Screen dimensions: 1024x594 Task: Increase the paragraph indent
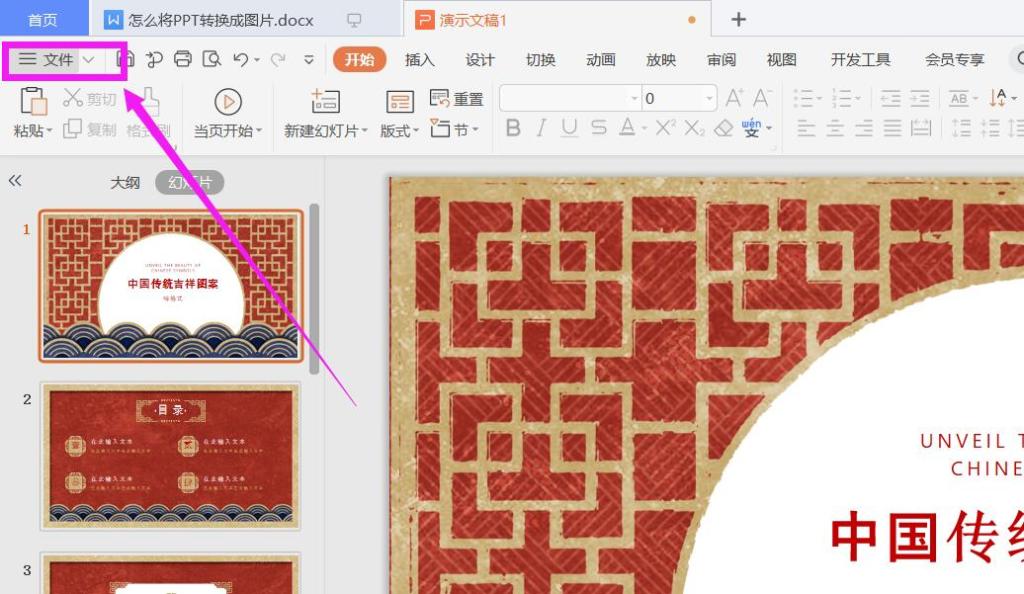click(920, 99)
